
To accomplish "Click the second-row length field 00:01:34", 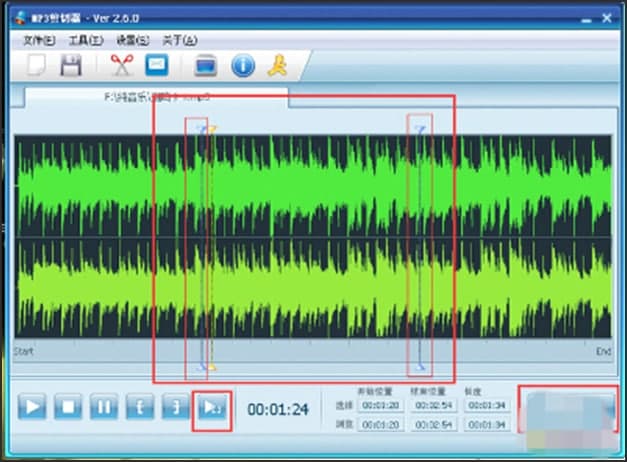I will [487, 424].
